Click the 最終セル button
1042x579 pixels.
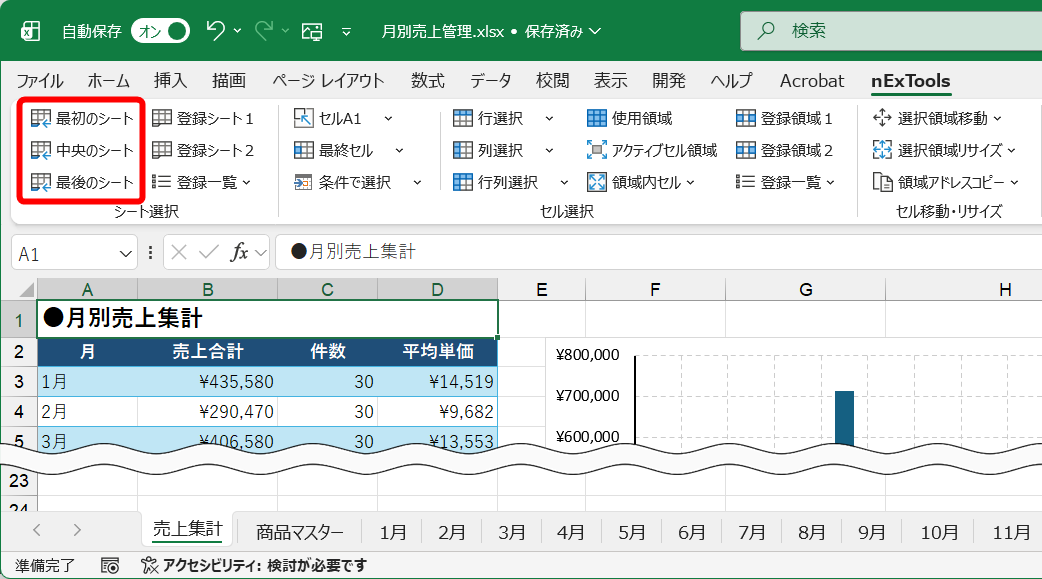tap(334, 150)
